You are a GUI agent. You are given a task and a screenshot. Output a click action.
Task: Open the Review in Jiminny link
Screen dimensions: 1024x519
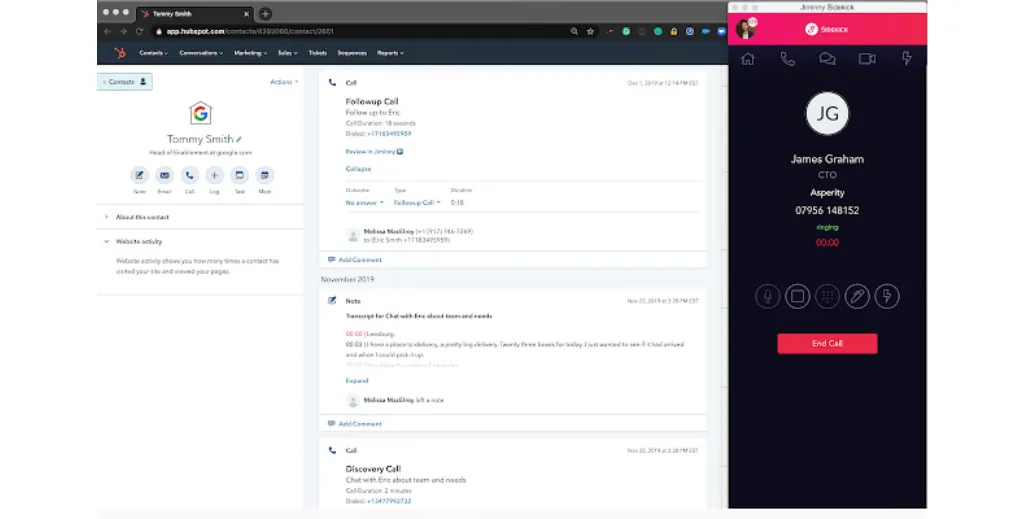pos(374,151)
